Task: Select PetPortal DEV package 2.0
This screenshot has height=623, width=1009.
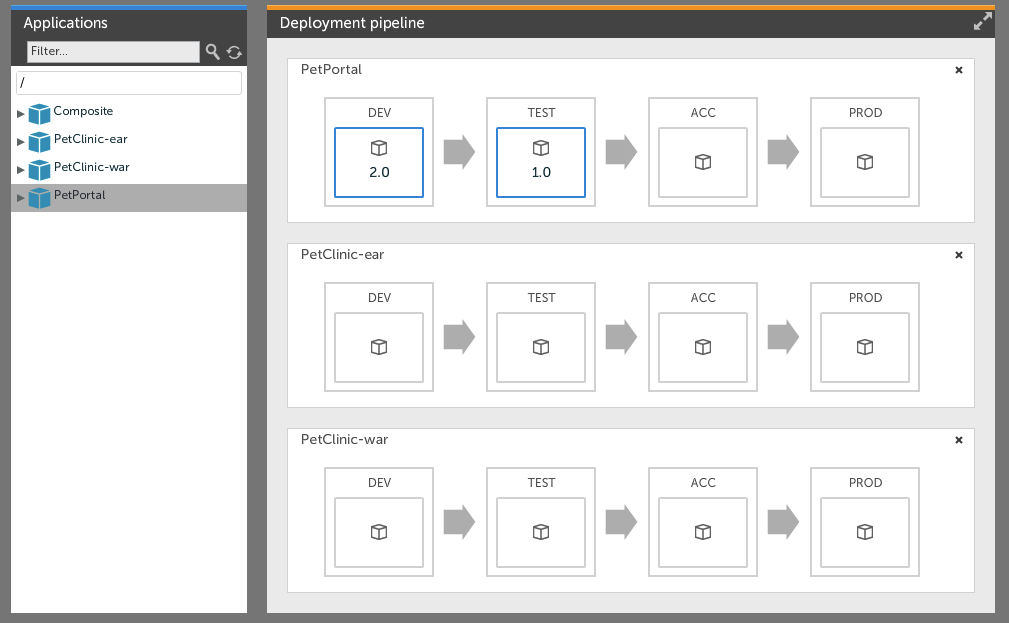Action: pos(379,162)
